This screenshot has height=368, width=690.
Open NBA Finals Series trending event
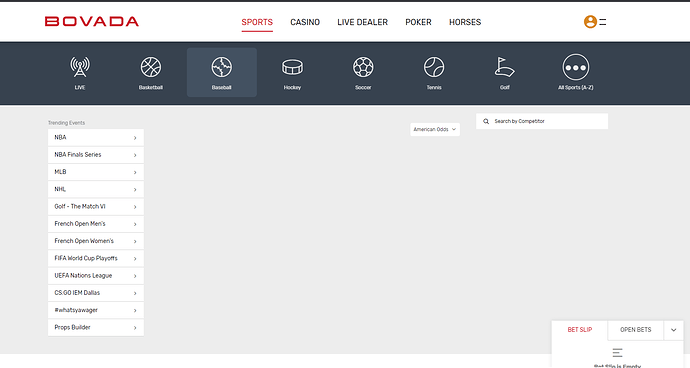96,155
